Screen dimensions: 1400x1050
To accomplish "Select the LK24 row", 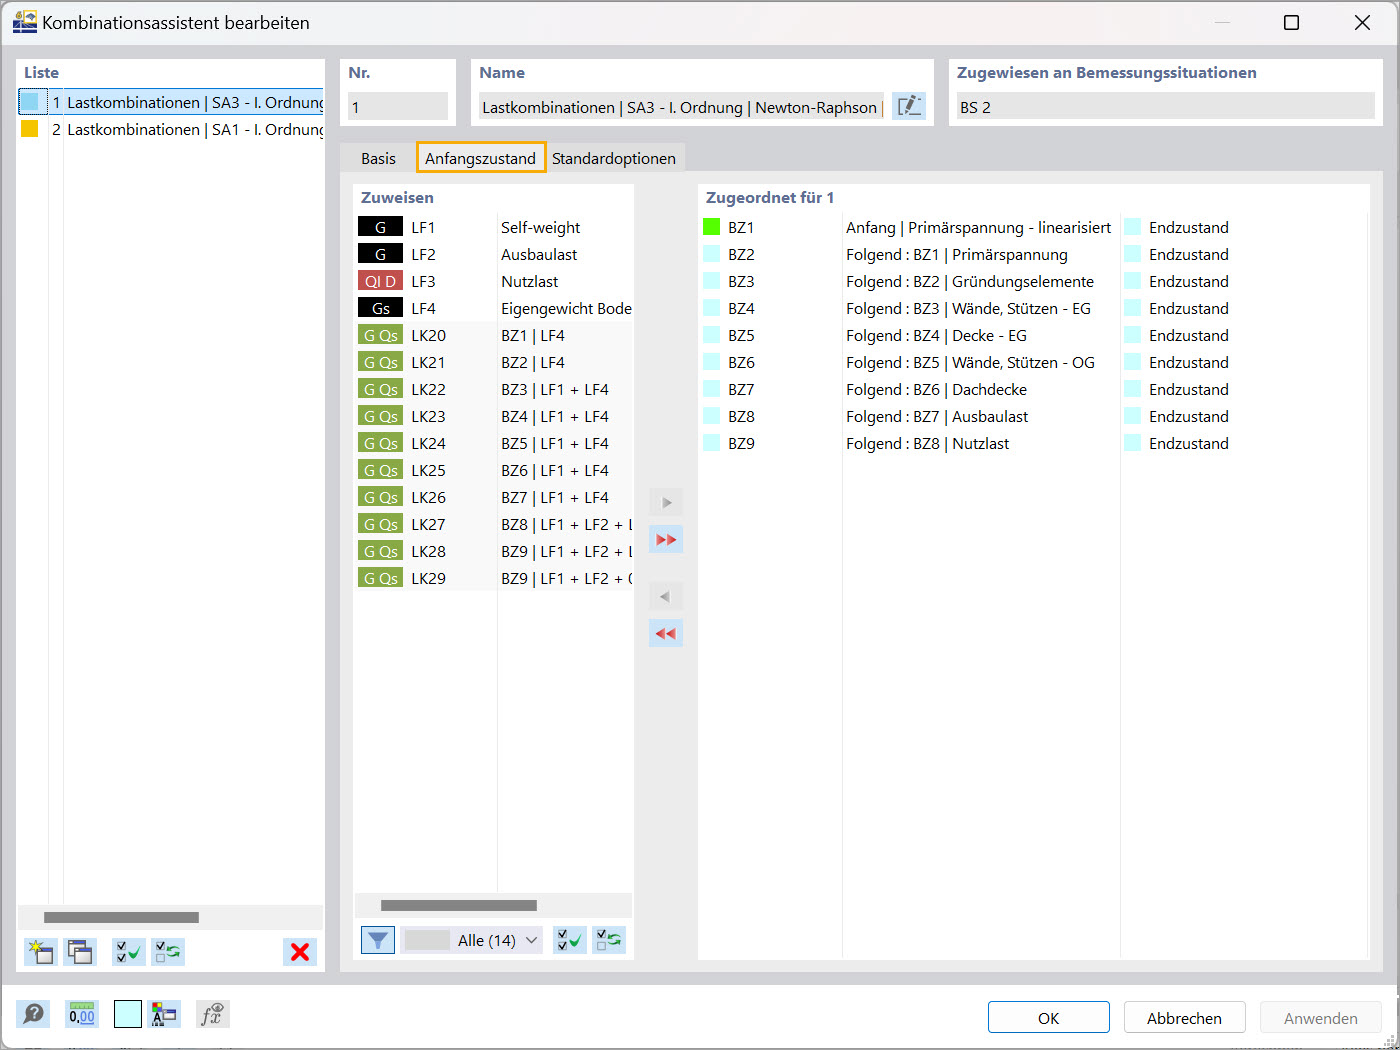I will tap(494, 443).
